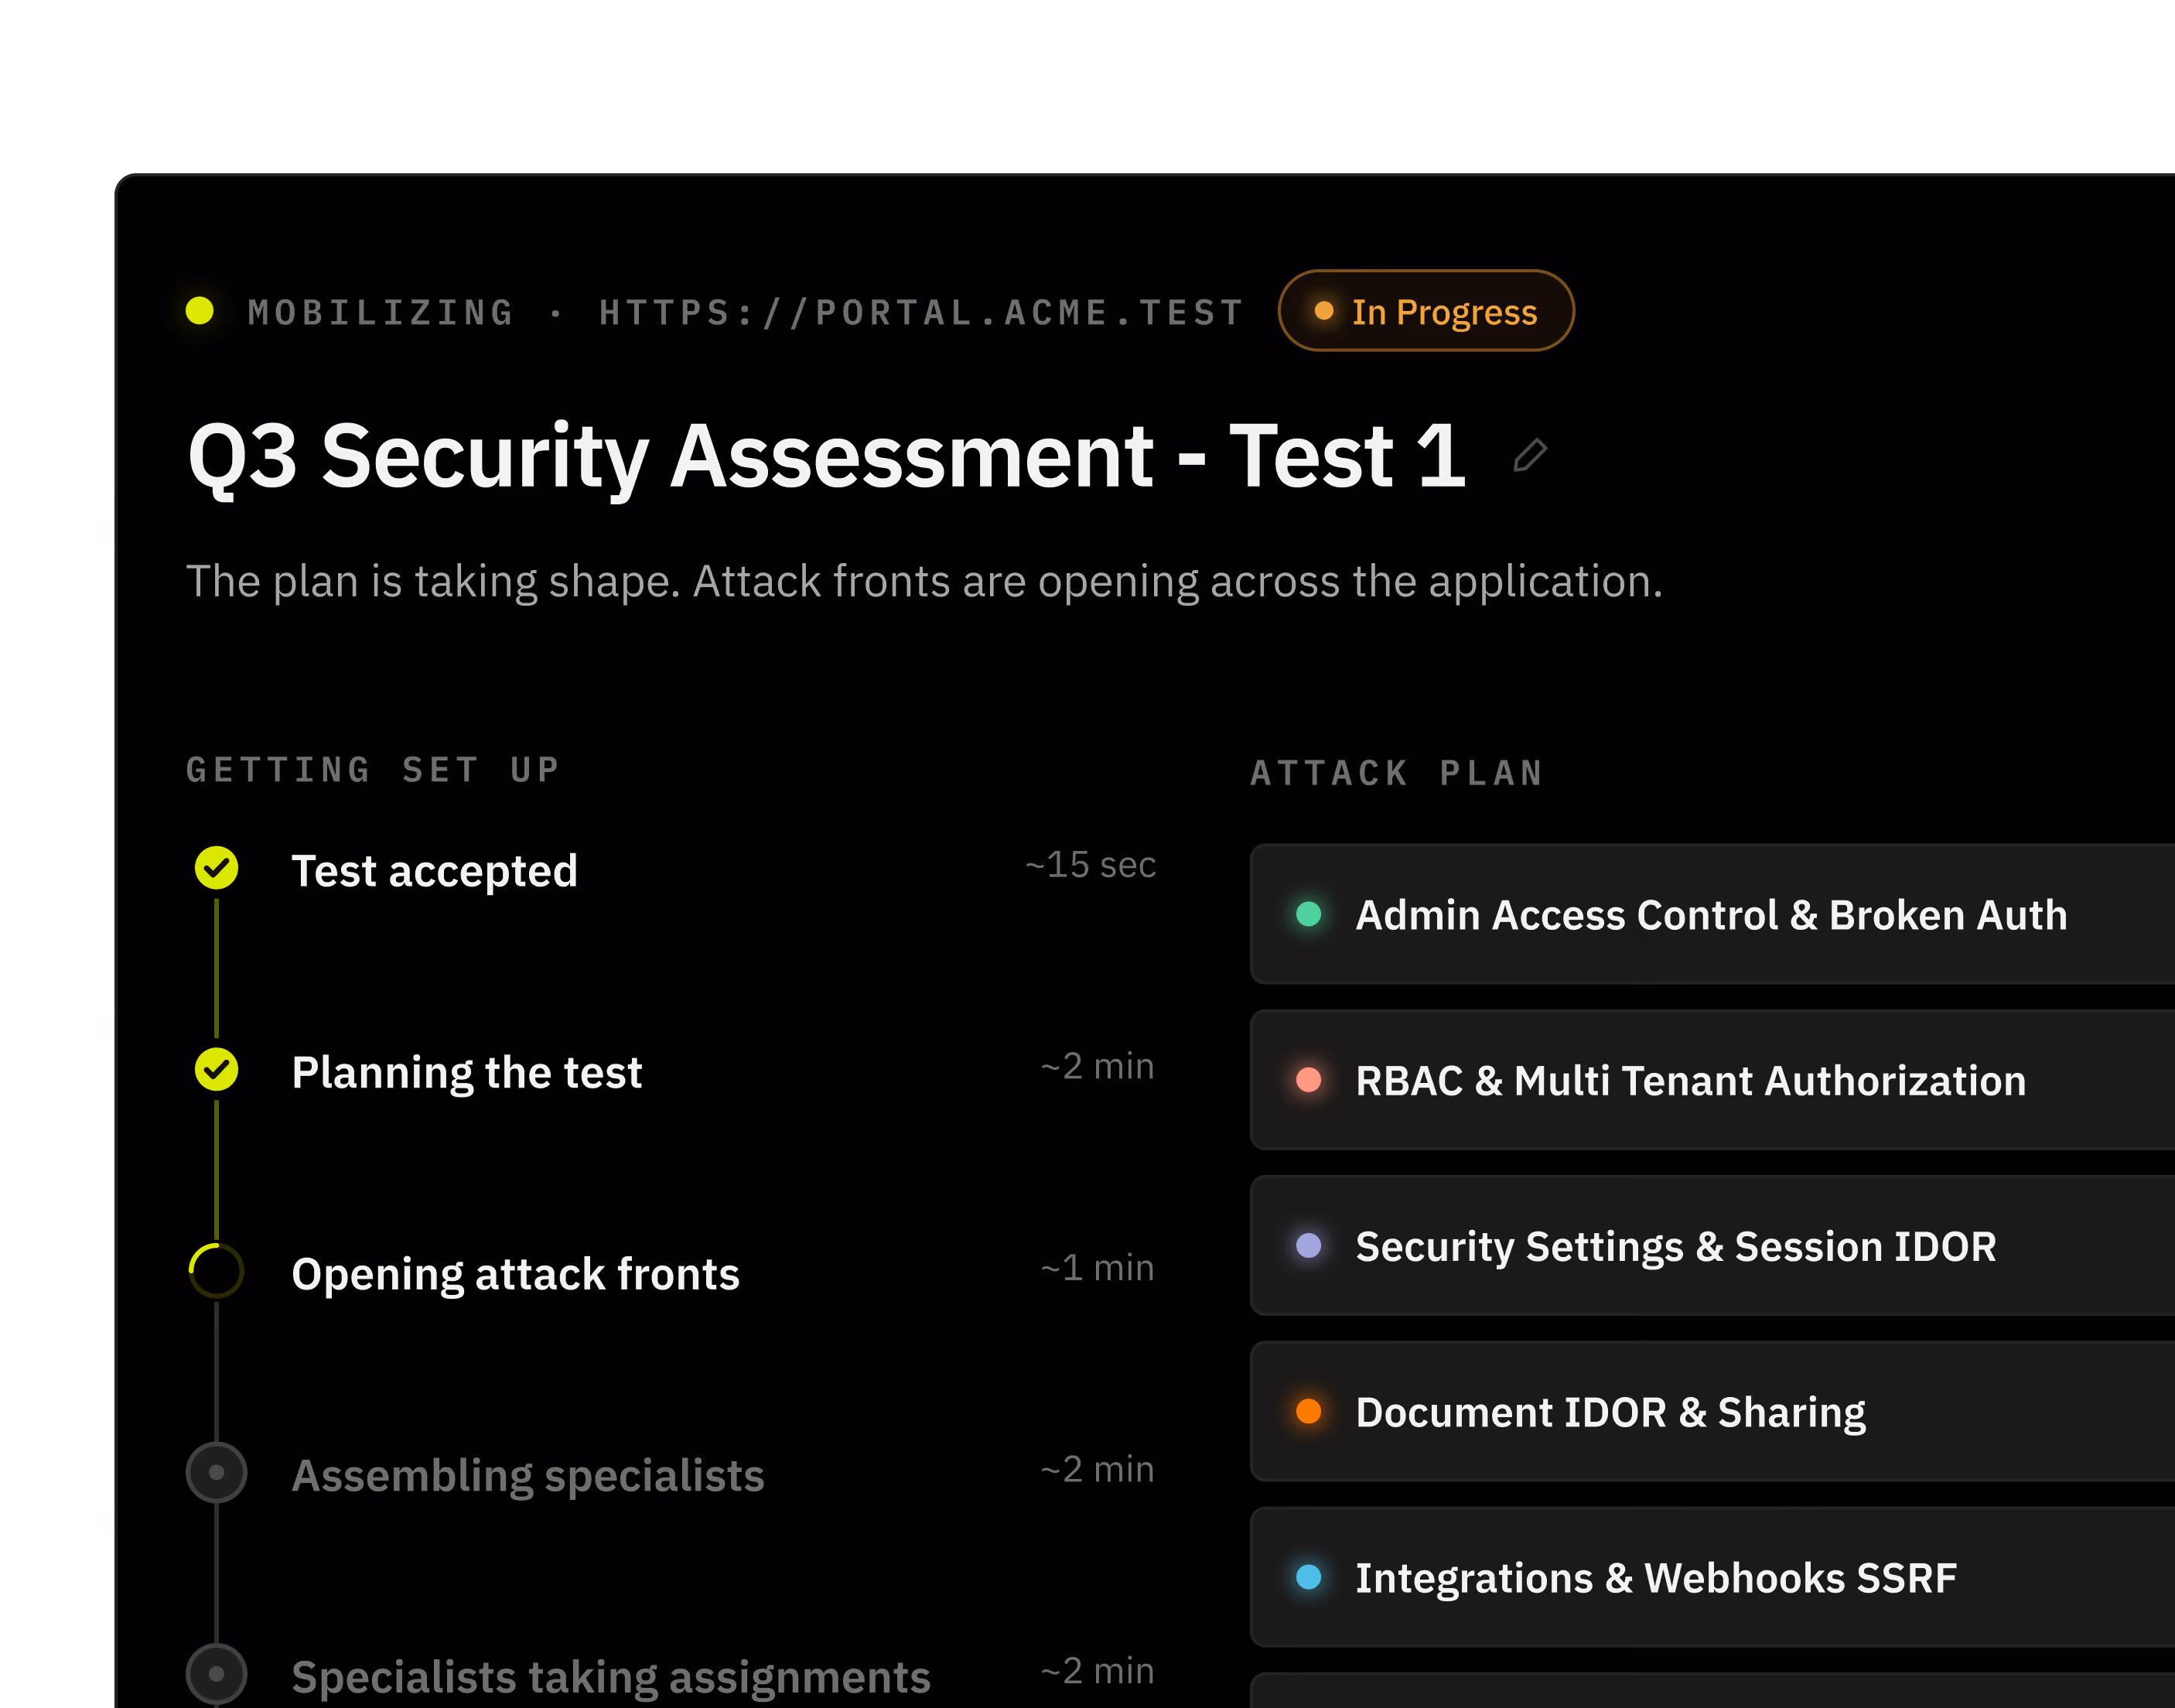
Task: Click the orange dot on the Document IDOR card
Action: pos(1308,1411)
